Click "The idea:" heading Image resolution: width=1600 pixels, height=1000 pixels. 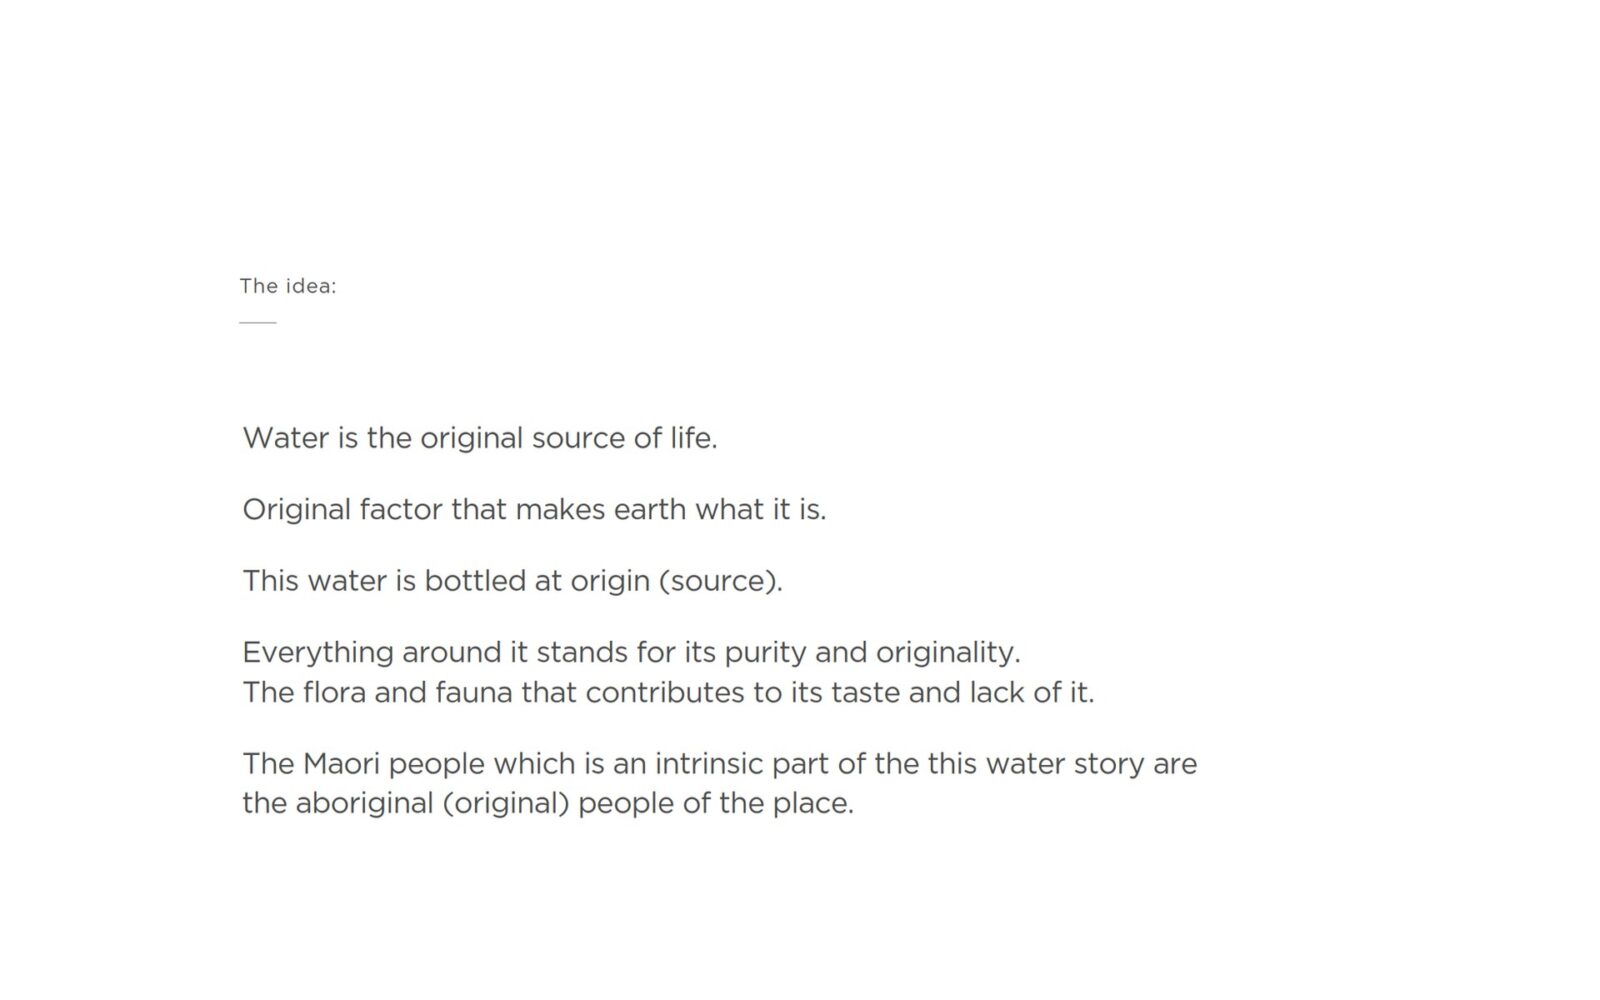[x=288, y=286]
